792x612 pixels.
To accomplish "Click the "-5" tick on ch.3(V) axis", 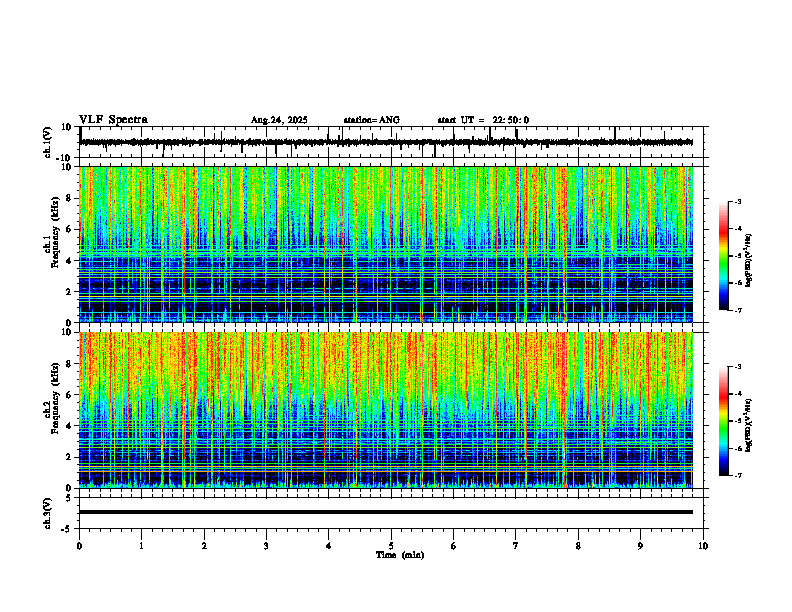I will 68,529.
